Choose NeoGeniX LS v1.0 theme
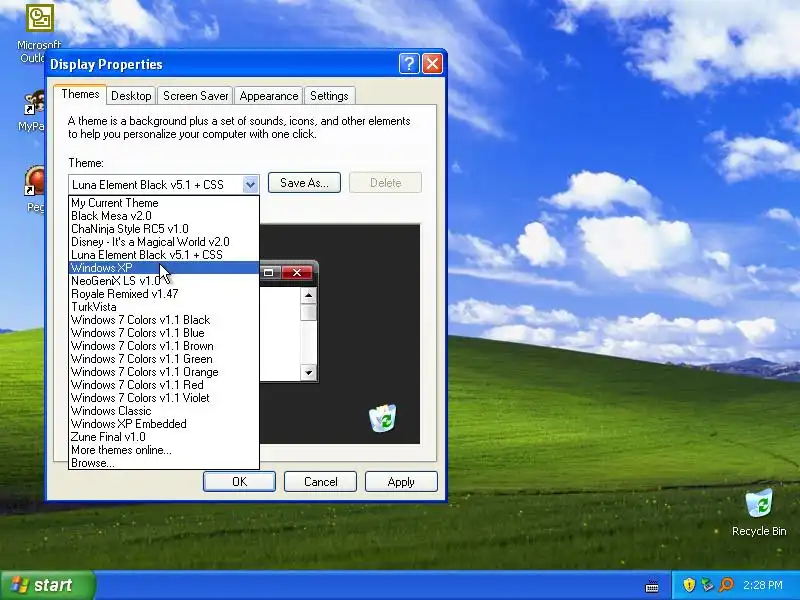 [x=164, y=281]
